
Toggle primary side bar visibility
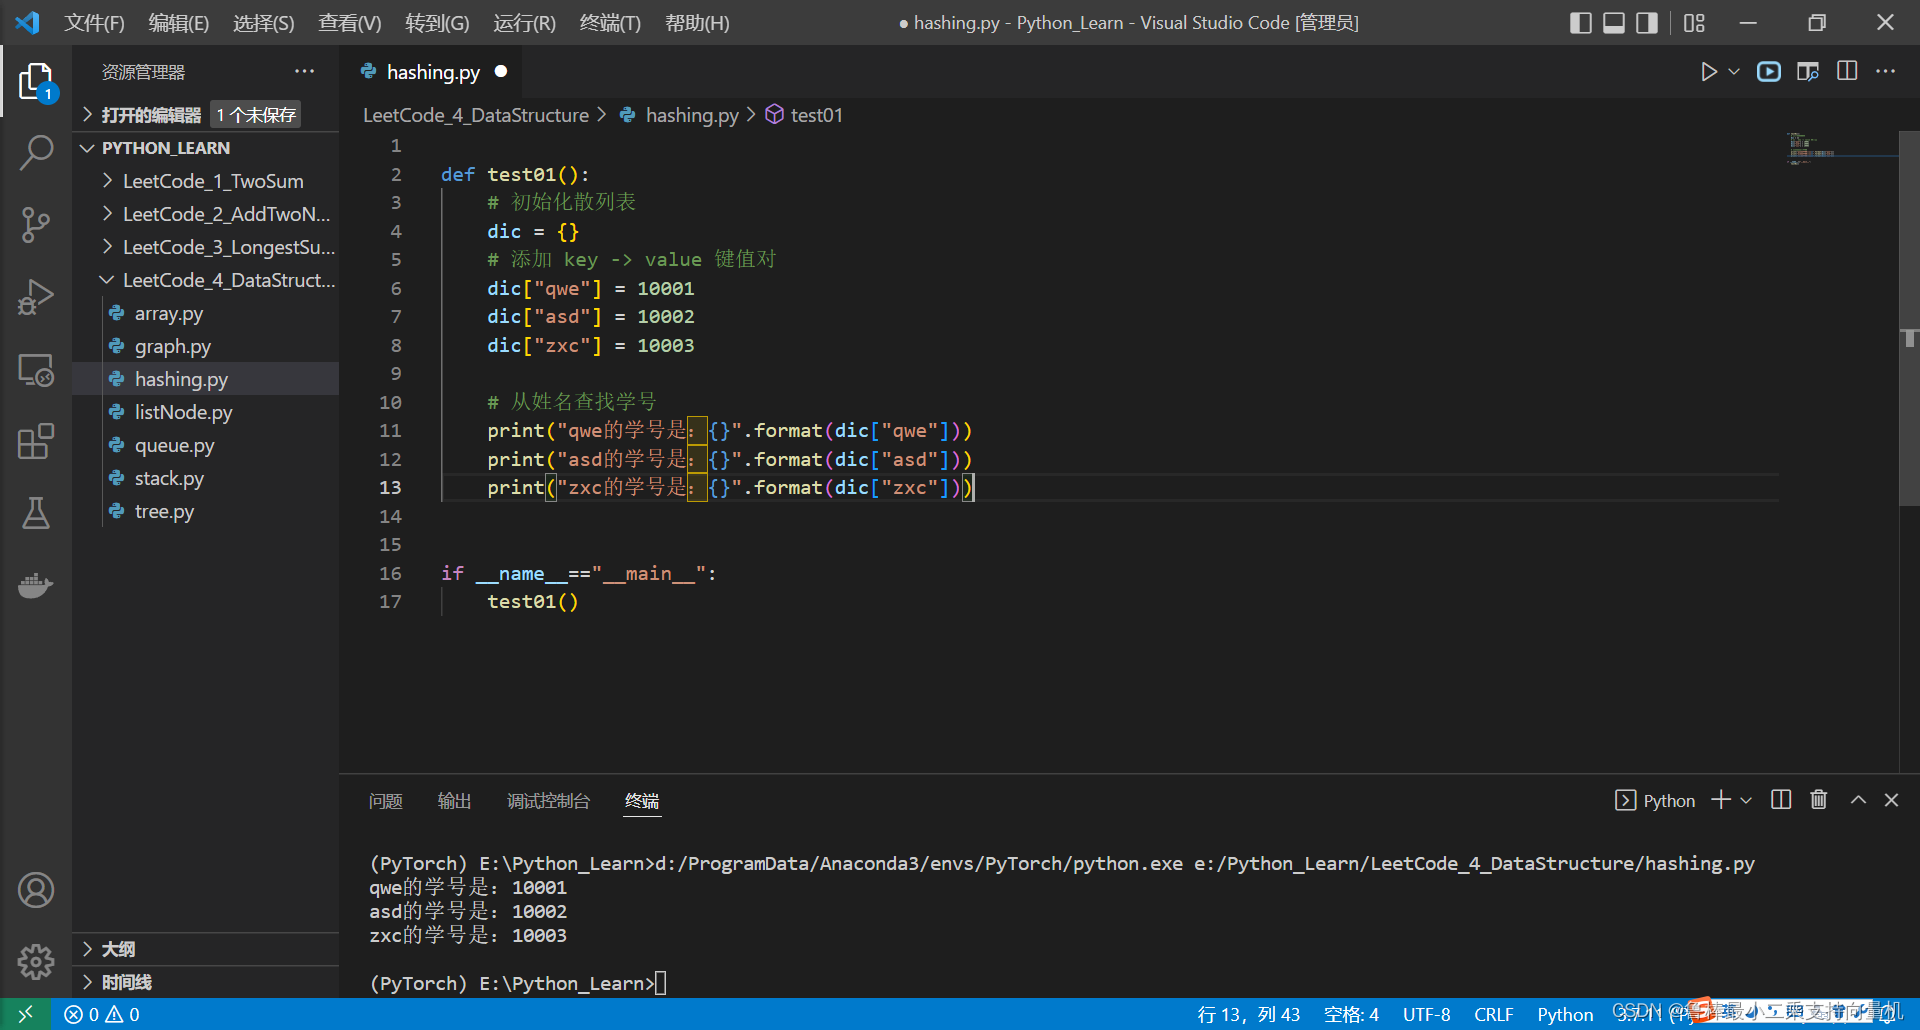point(1581,23)
